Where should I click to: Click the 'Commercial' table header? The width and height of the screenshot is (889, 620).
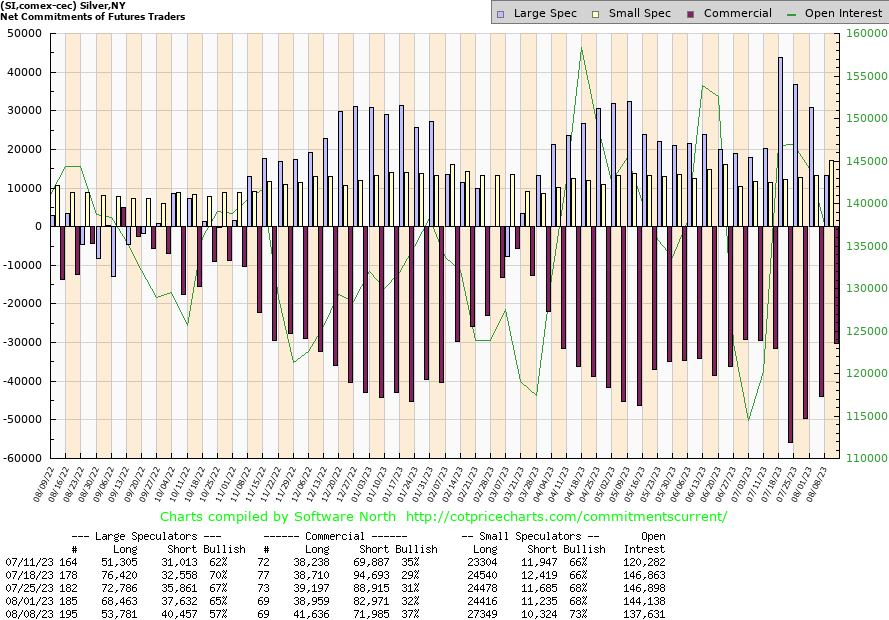tap(346, 536)
